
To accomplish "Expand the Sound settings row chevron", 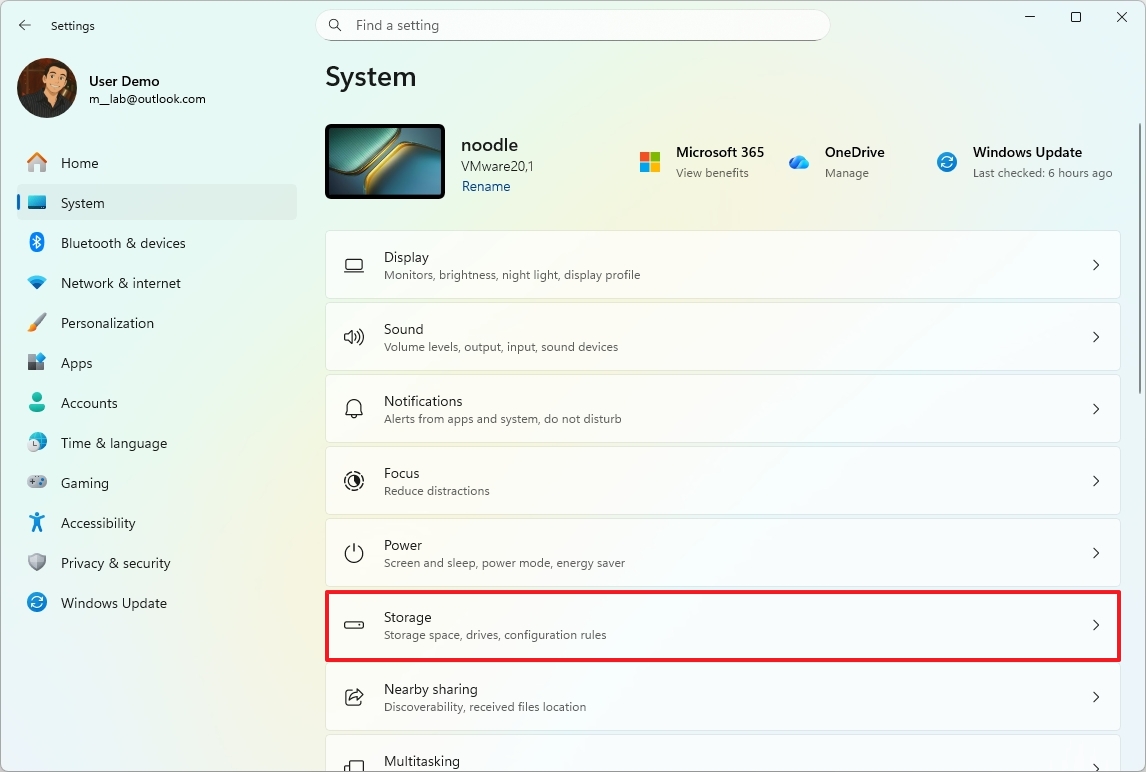I will pos(1096,337).
